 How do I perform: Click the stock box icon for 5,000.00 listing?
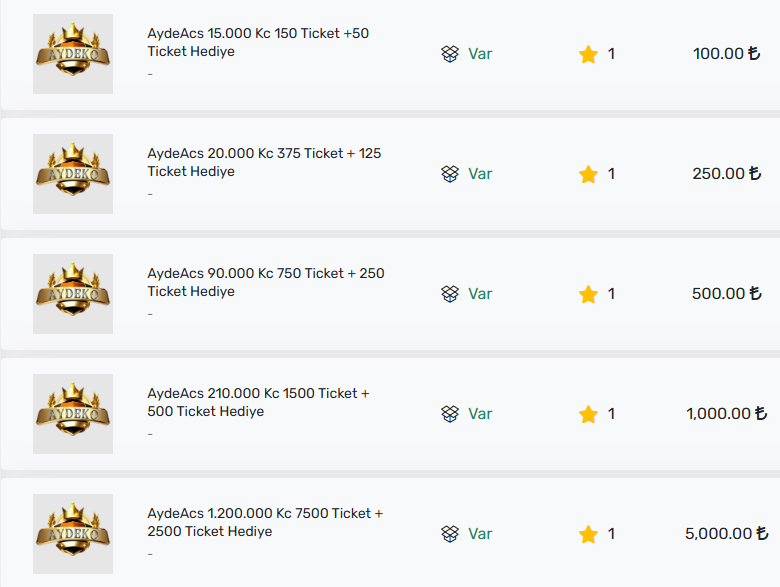click(x=450, y=534)
